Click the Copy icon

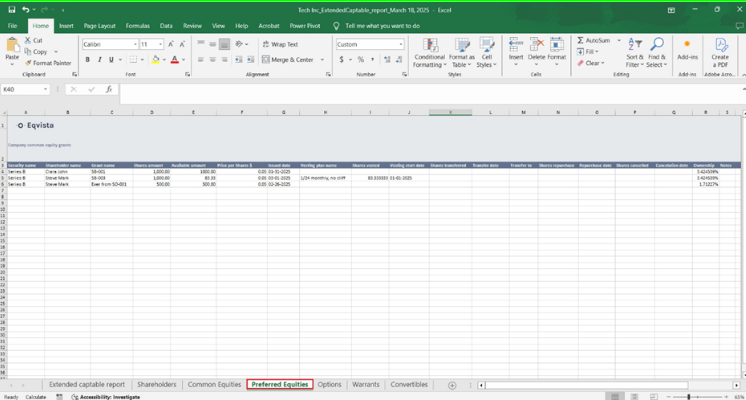(28, 51)
